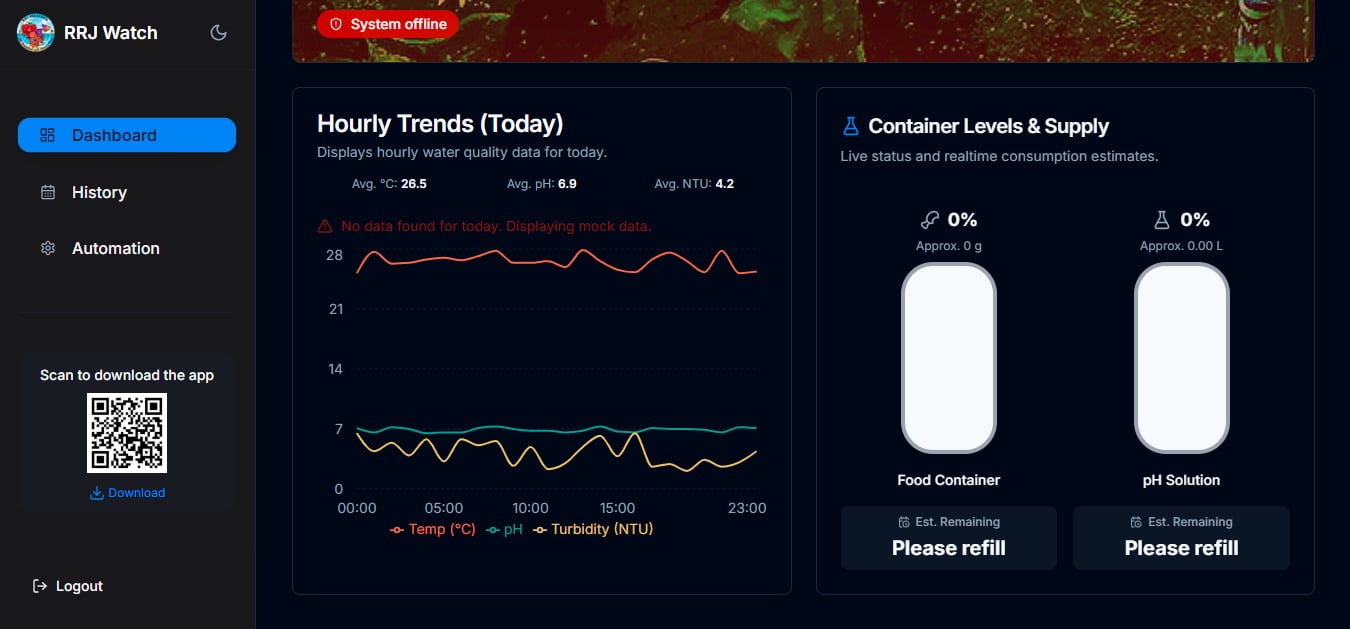Viewport: 1350px width, 629px height.
Task: Click the Download app link
Action: 127,493
